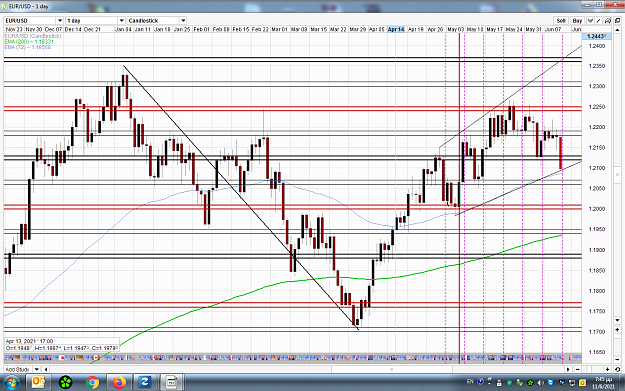Image resolution: width=625 pixels, height=391 pixels.
Task: Click the system clock showing 11/6/2021
Action: (603, 383)
